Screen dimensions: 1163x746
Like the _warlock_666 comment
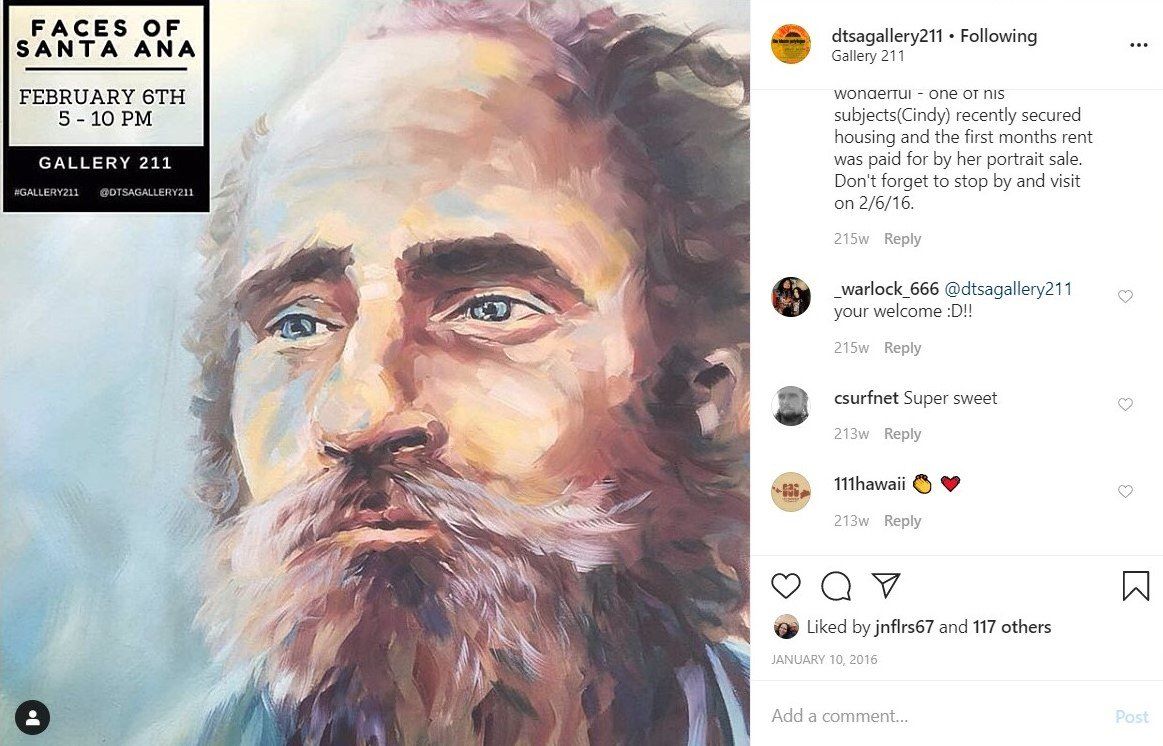pyautogui.click(x=1125, y=297)
